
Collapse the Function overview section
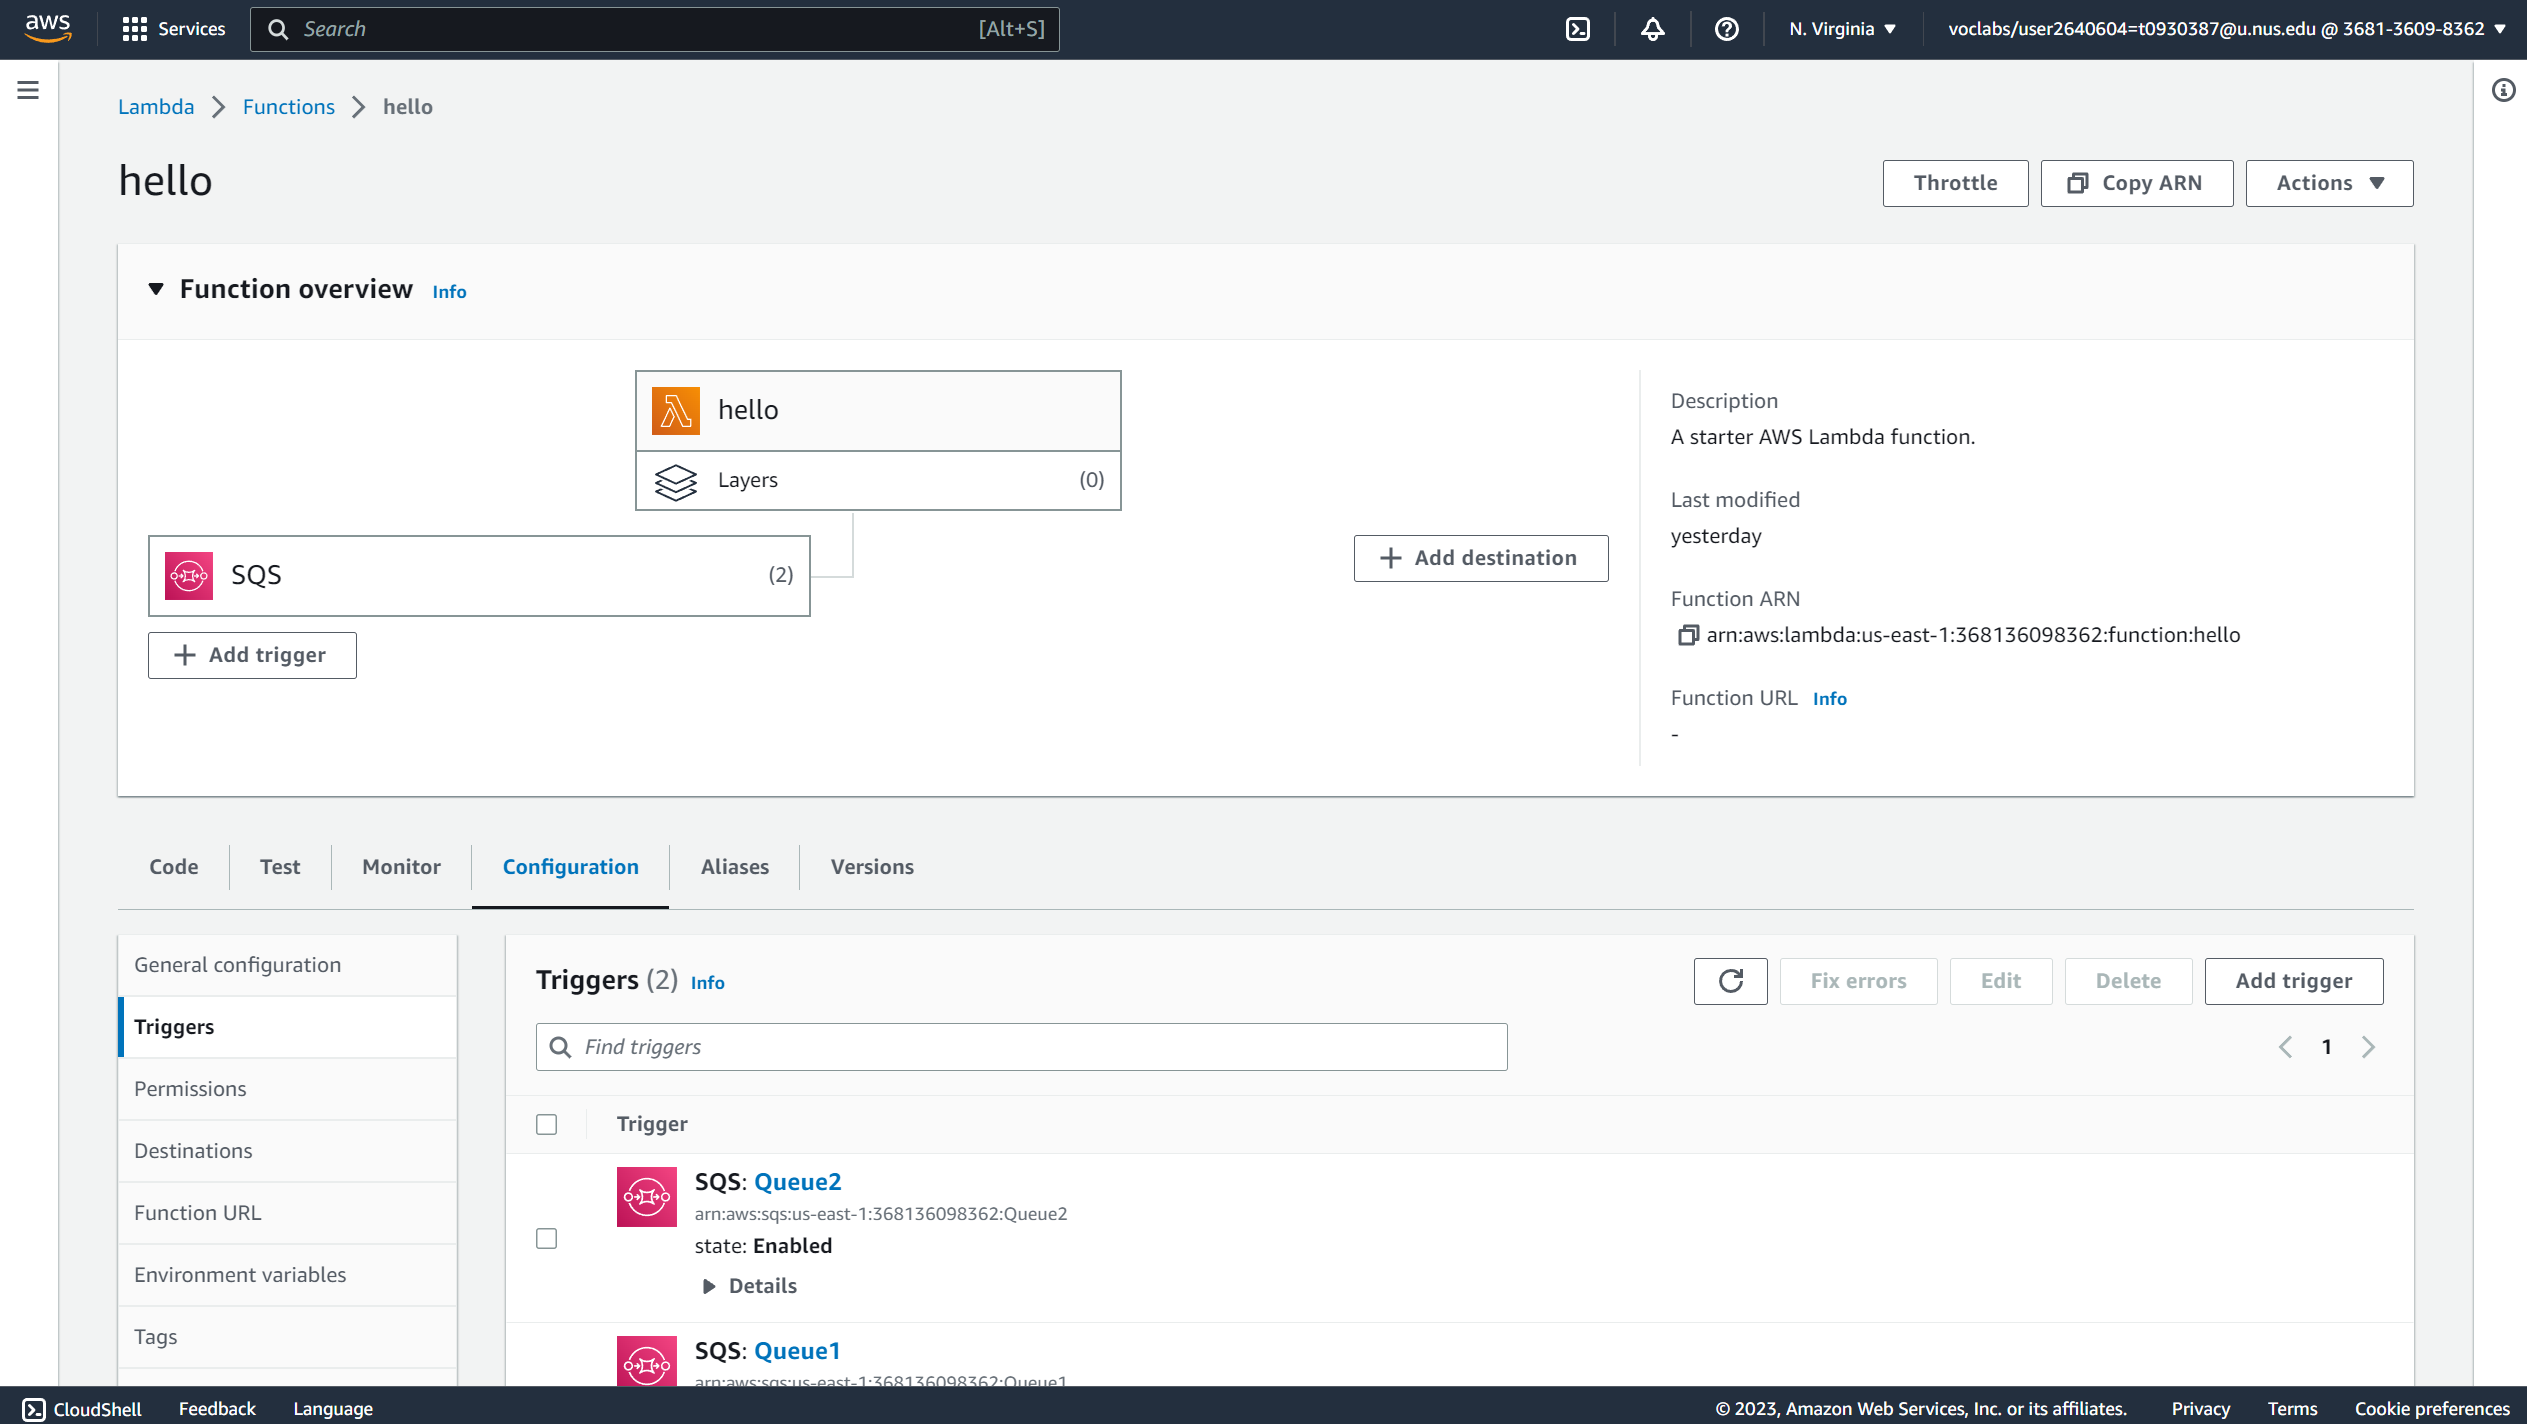tap(156, 289)
